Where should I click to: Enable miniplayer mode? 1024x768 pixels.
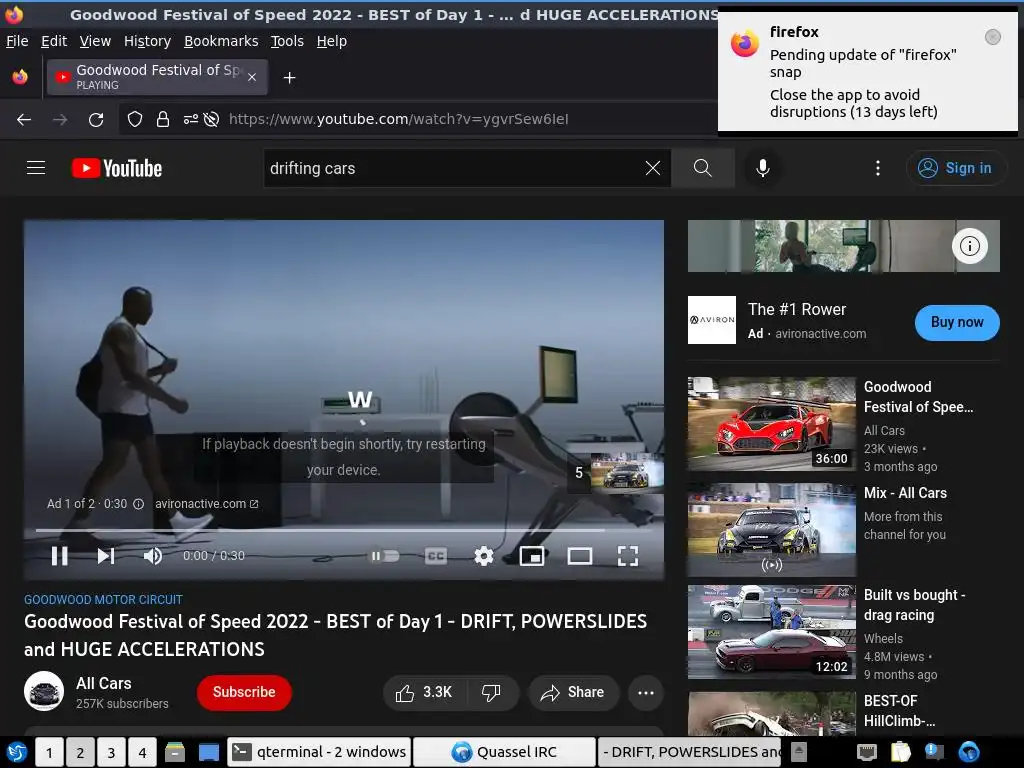coord(532,556)
